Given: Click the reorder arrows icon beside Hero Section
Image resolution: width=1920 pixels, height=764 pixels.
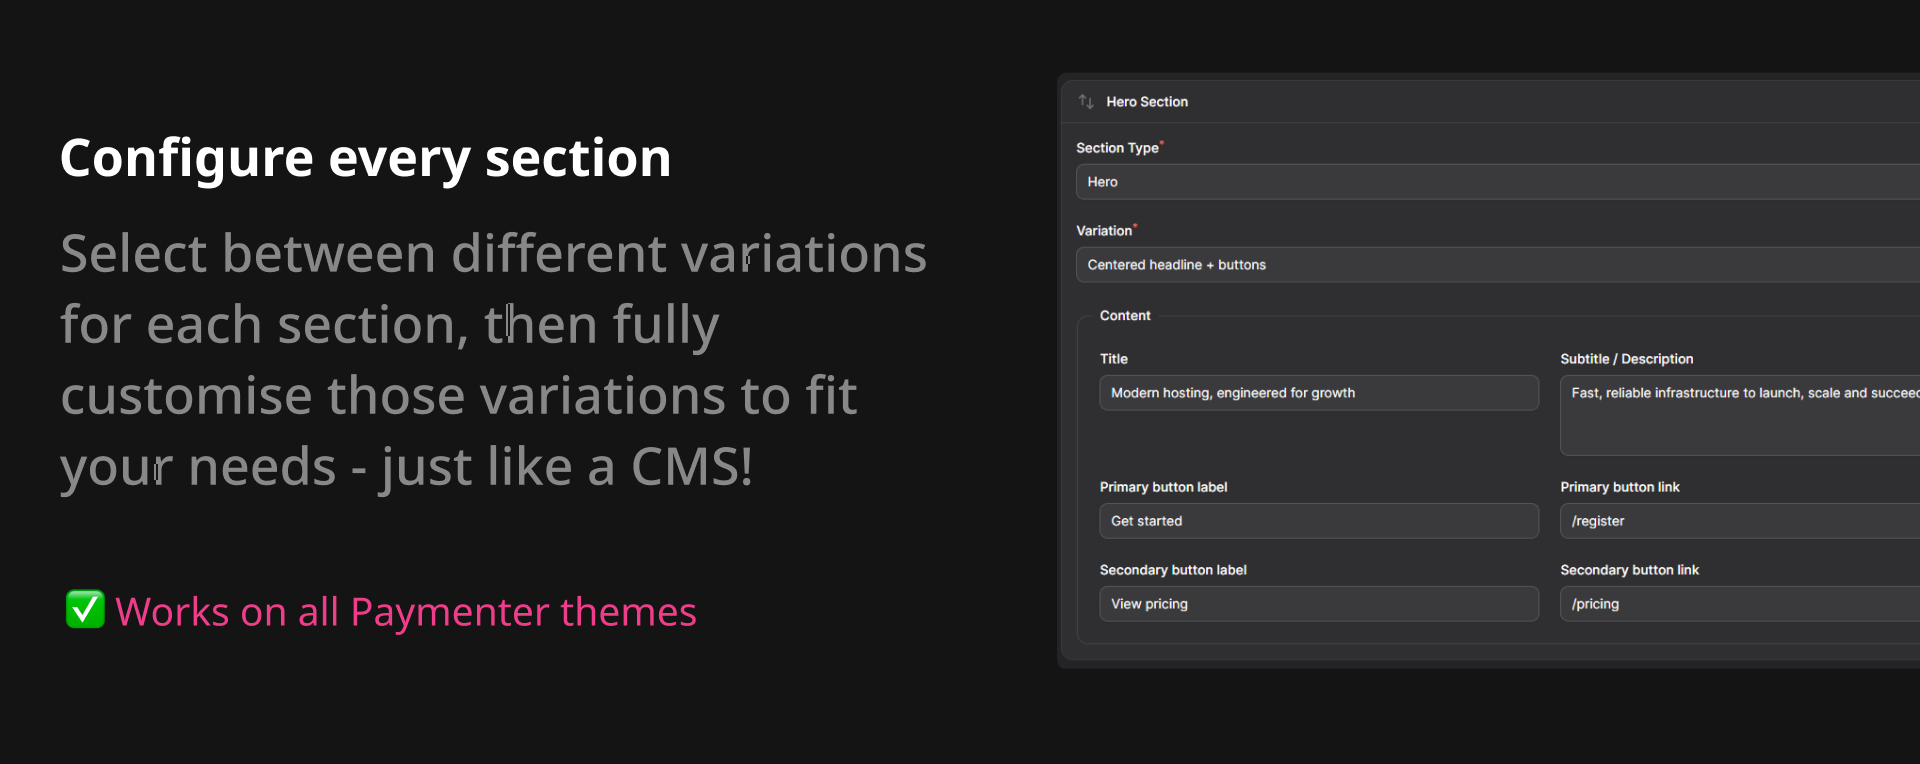Looking at the screenshot, I should pyautogui.click(x=1086, y=102).
